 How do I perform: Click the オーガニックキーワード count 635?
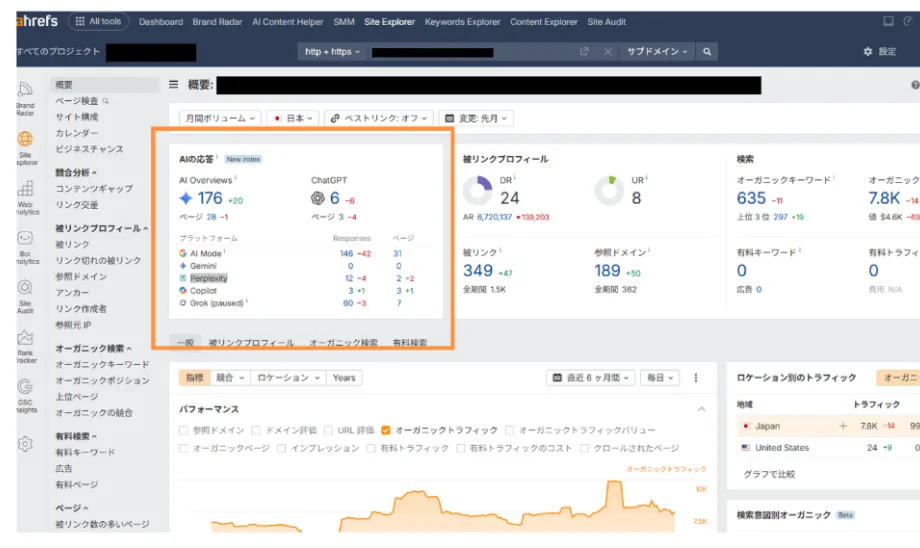[752, 198]
